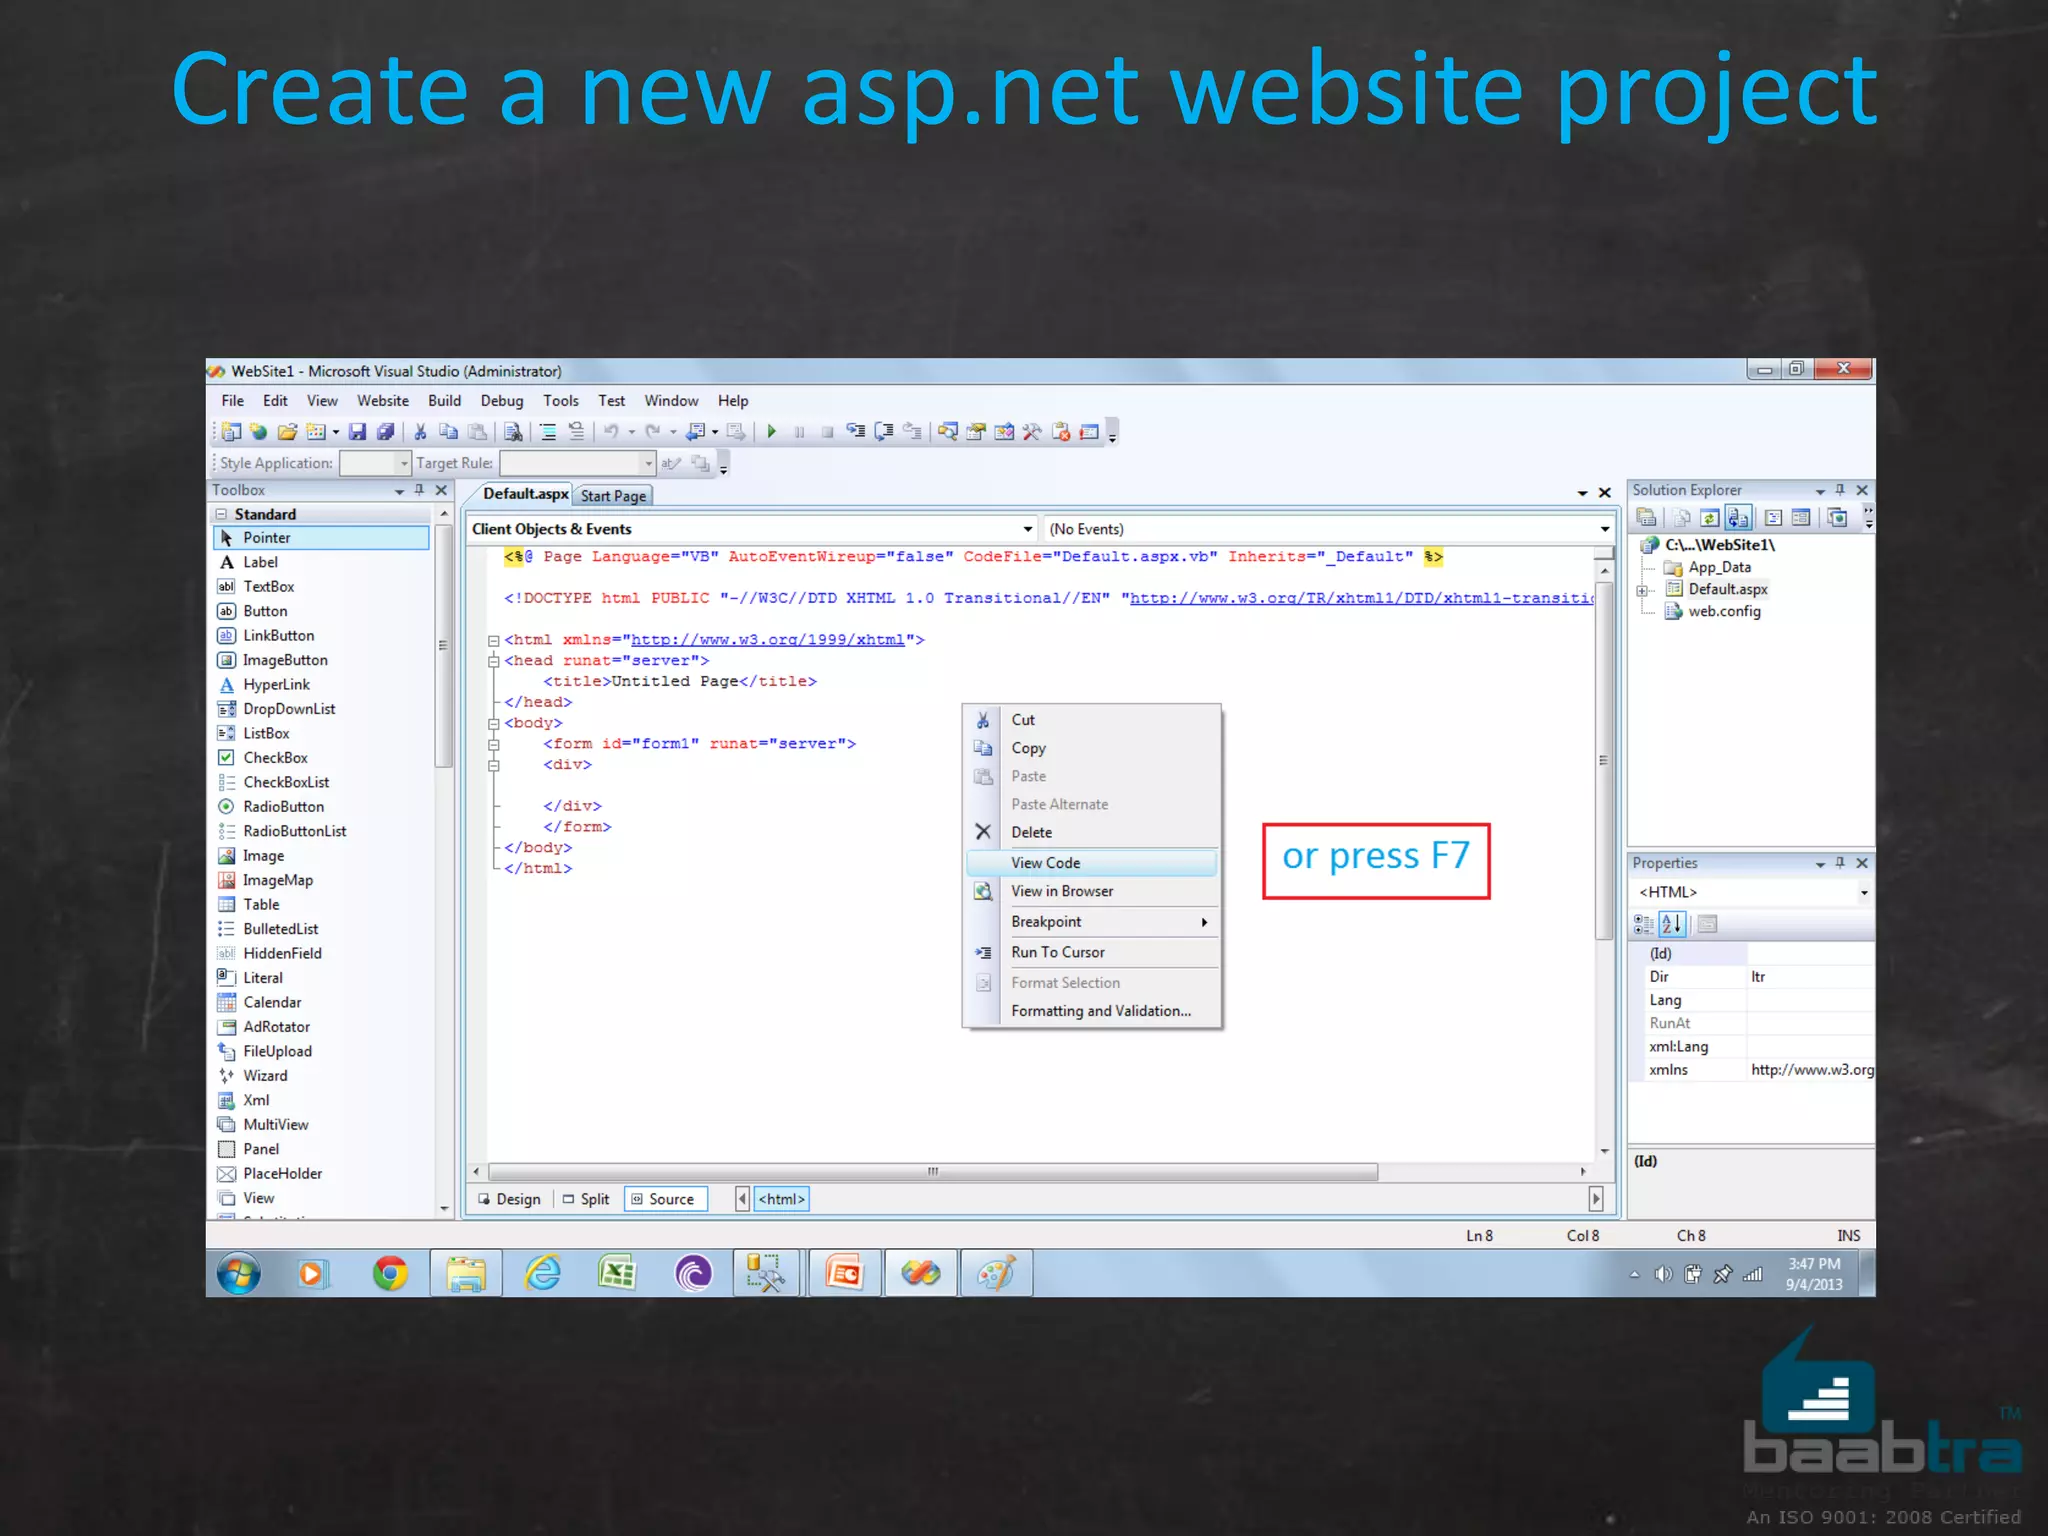The height and width of the screenshot is (1536, 2048).
Task: Click the Save toolbar icon
Action: (x=357, y=432)
